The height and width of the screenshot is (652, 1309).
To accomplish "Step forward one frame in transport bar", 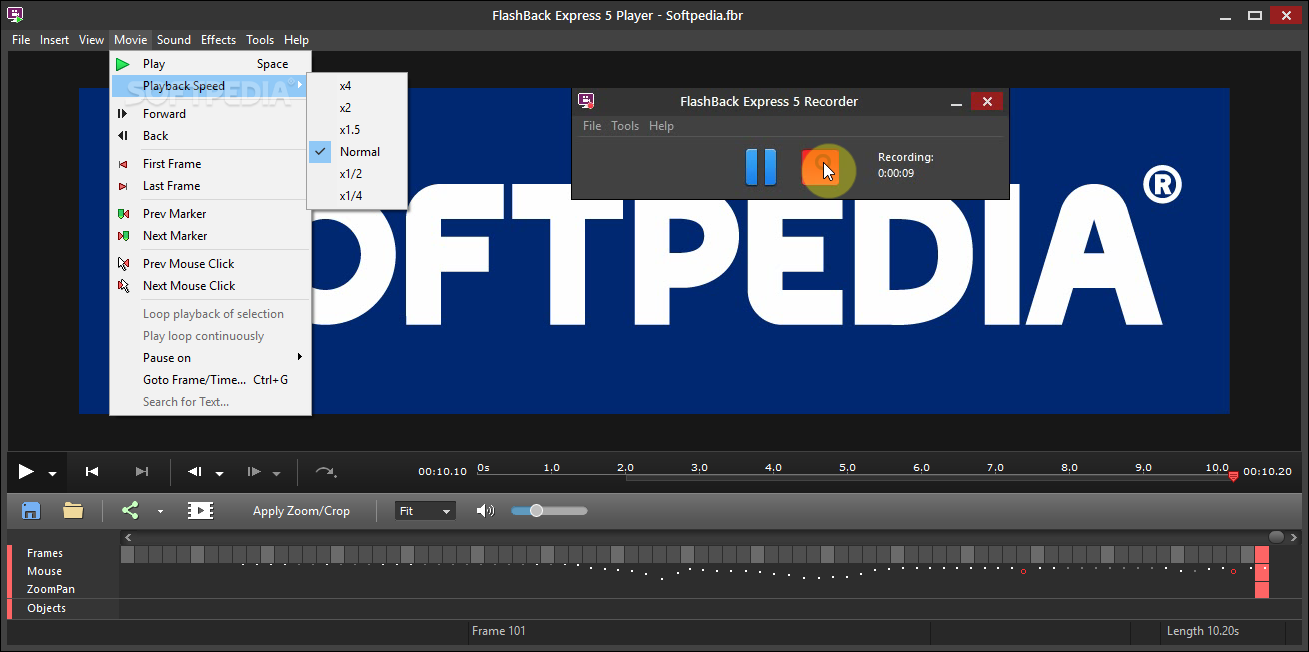I will click(254, 472).
